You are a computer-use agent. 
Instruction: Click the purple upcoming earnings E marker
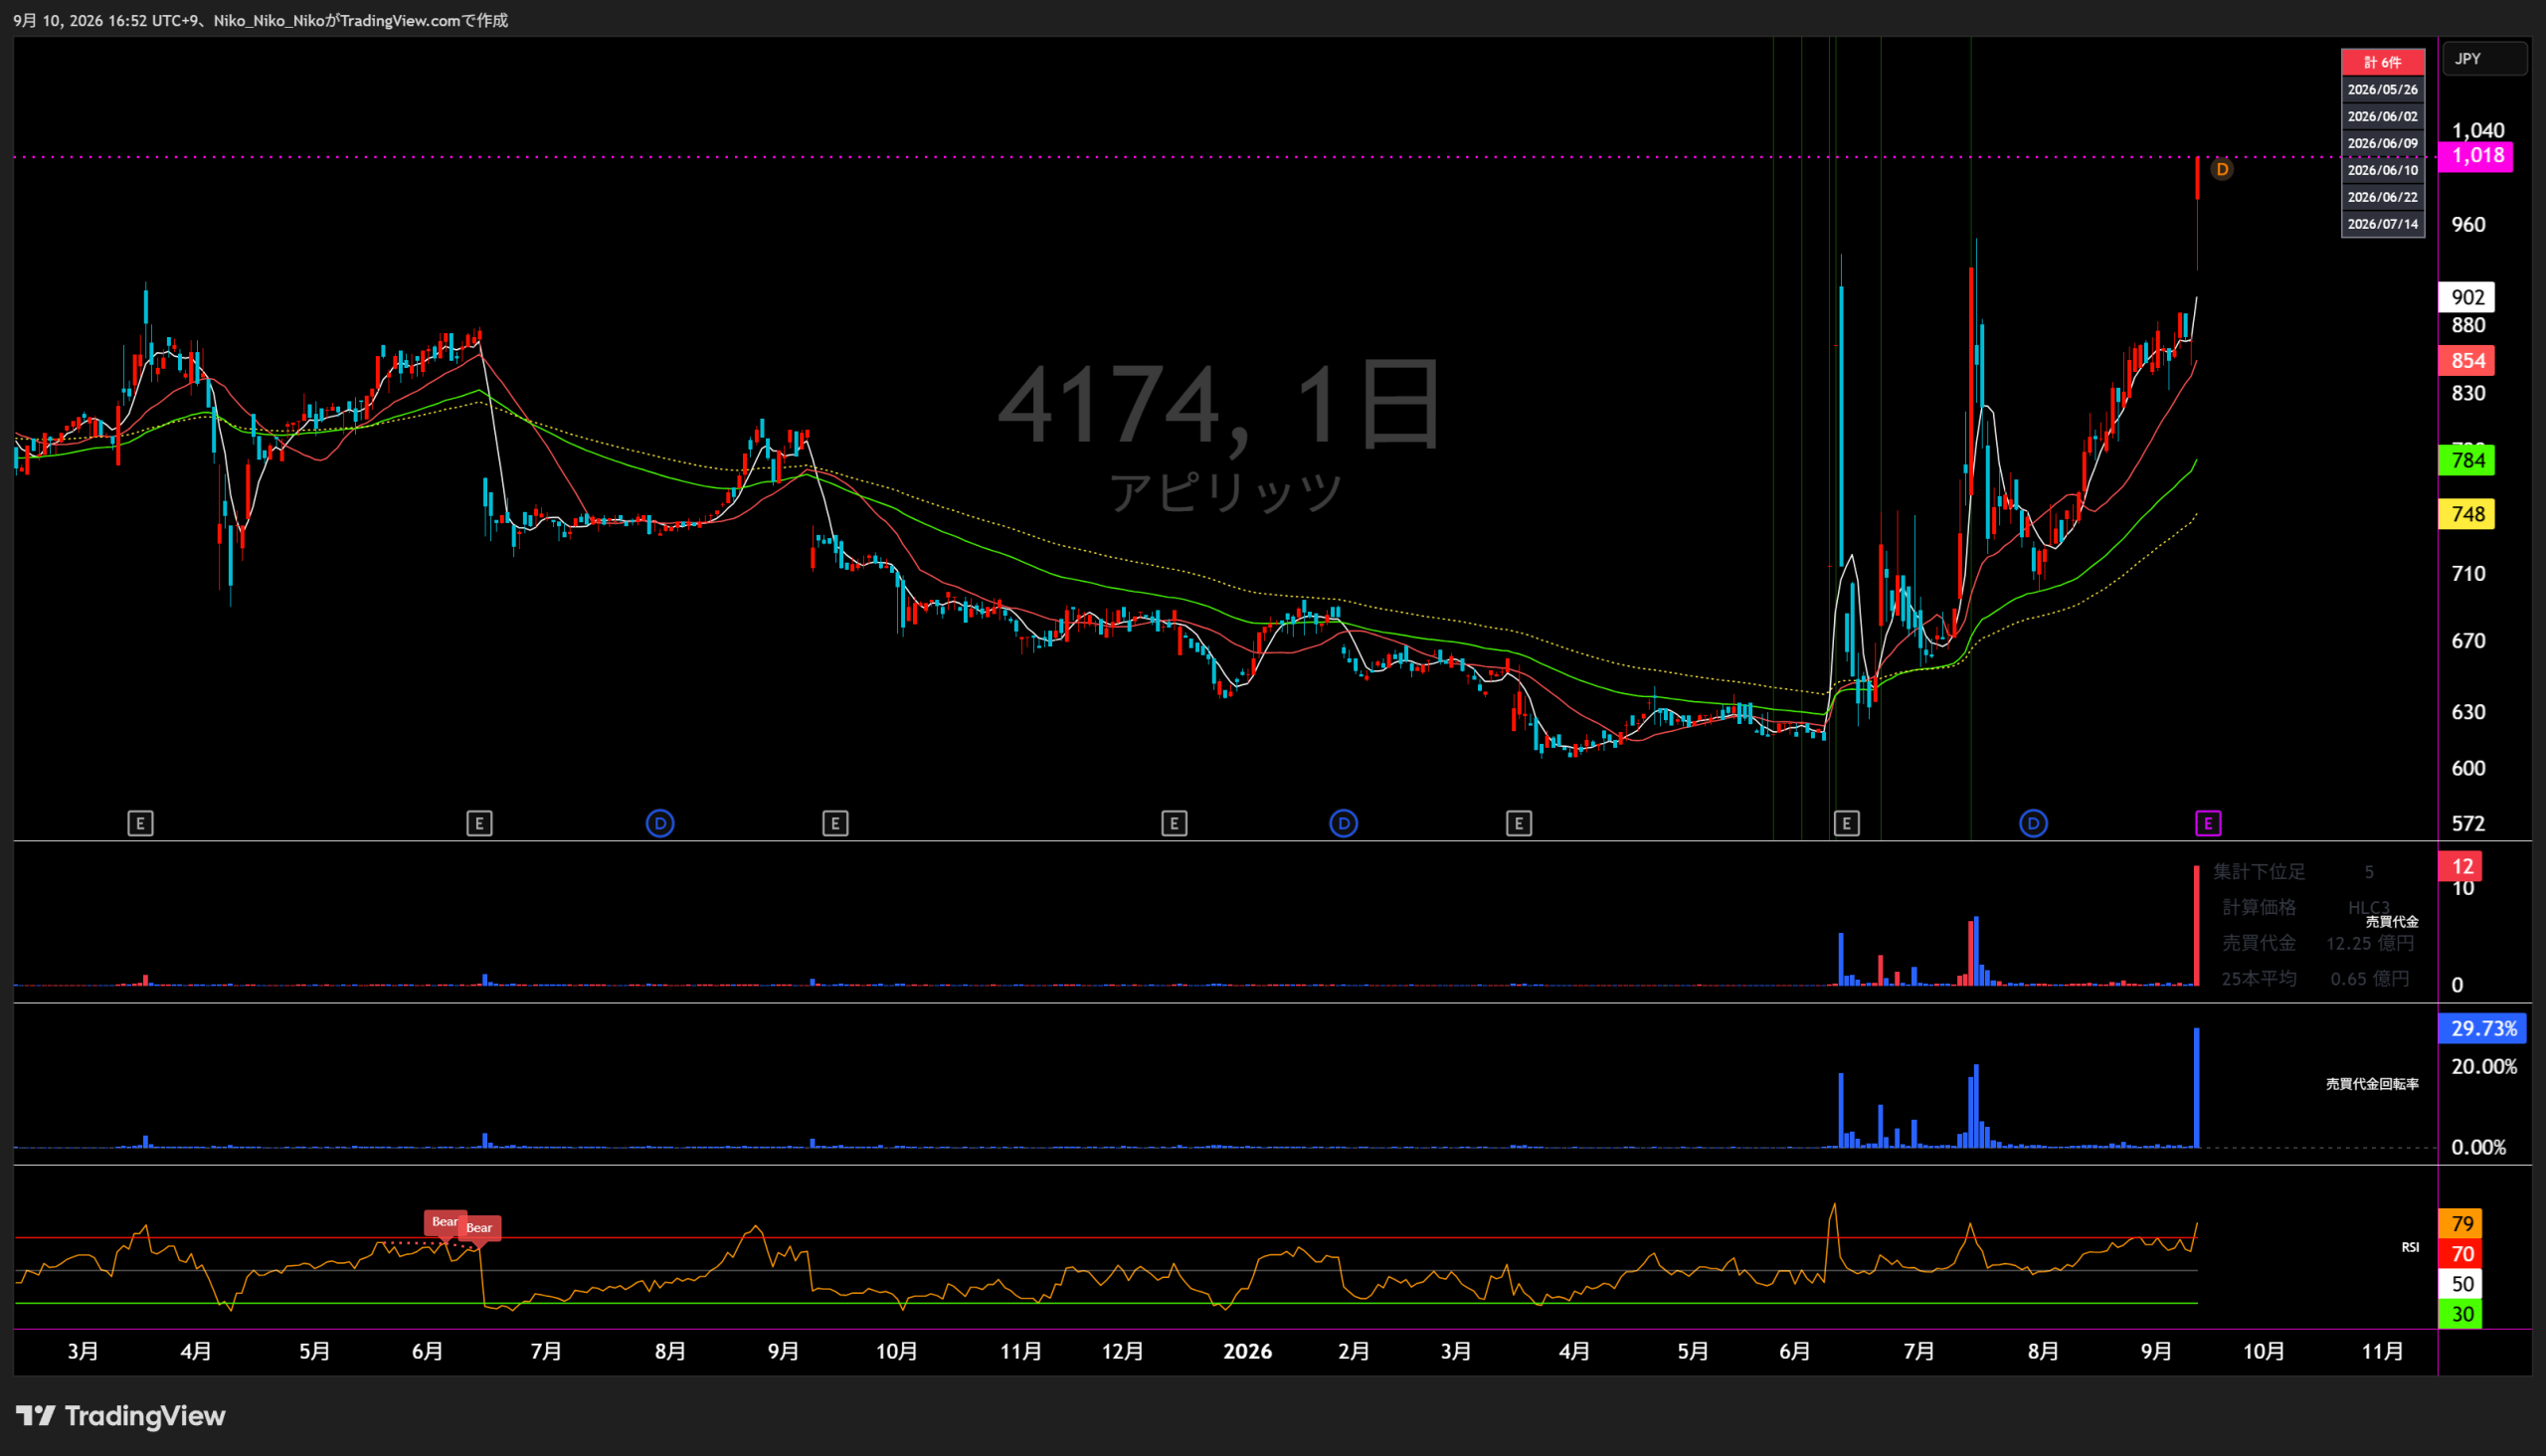point(2208,823)
